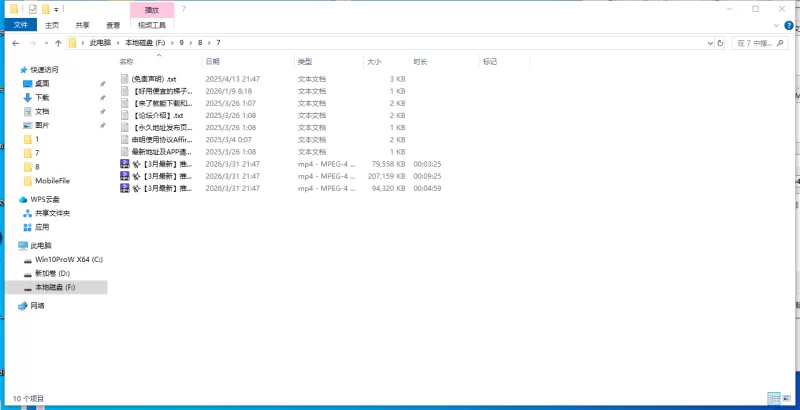
Task: Select the pink 播放 contextual tab
Action: 152,10
